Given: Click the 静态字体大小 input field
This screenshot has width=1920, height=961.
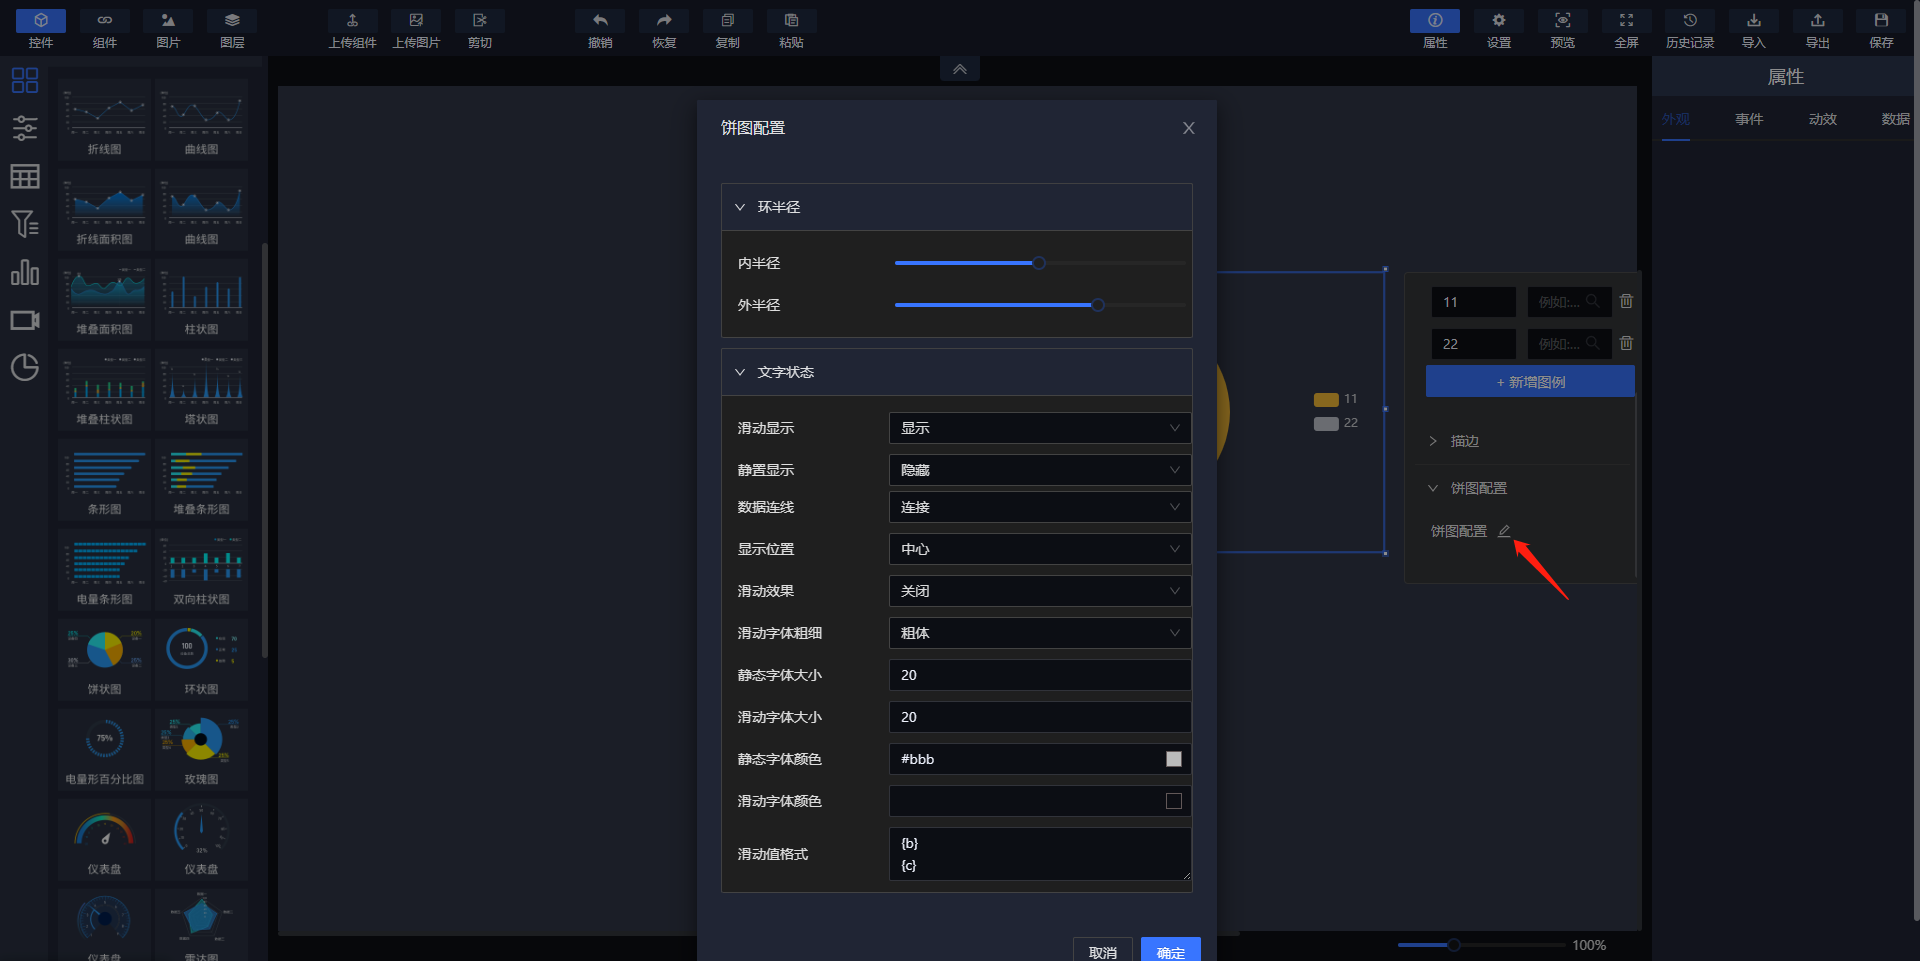Looking at the screenshot, I should tap(1039, 675).
